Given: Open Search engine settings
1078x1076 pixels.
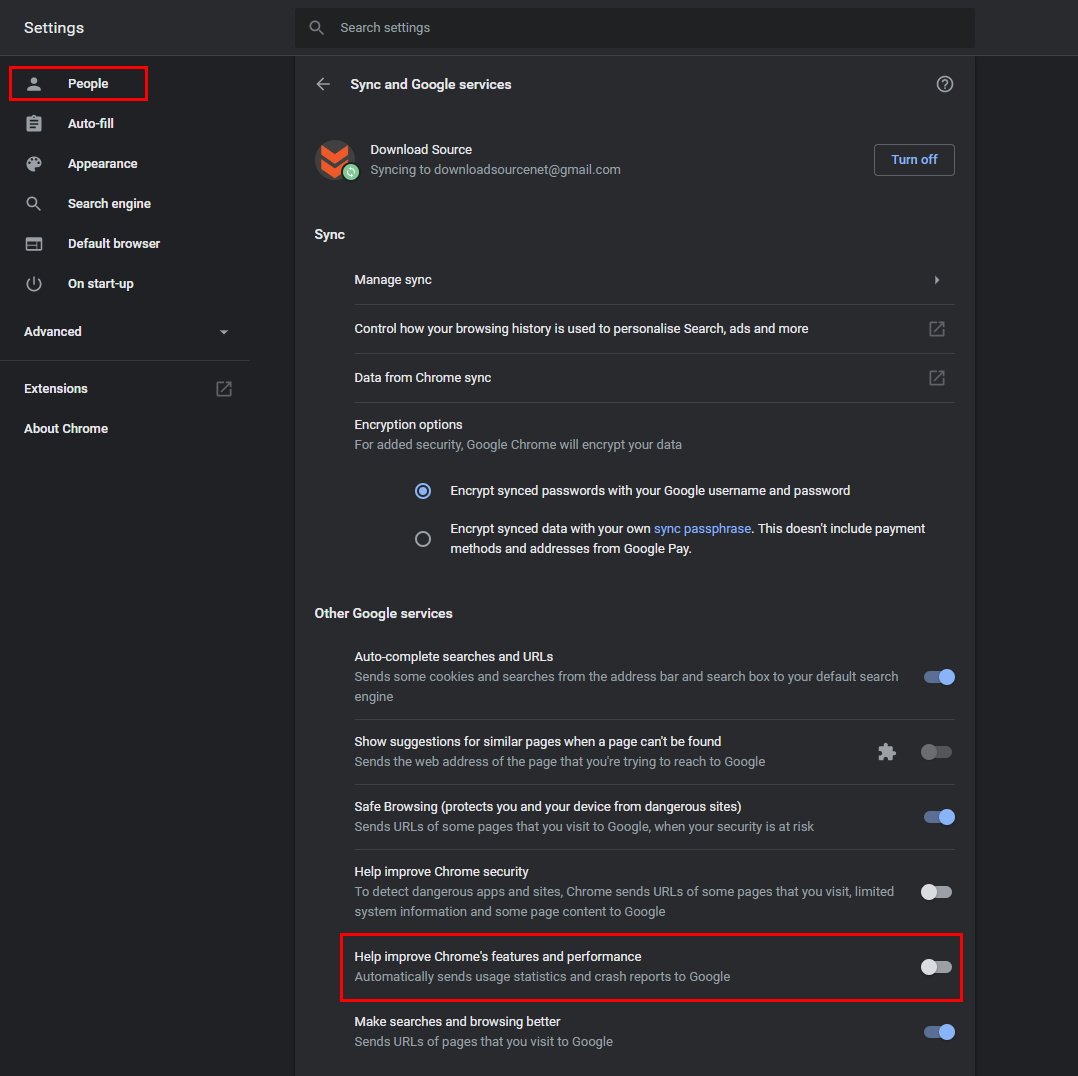Looking at the screenshot, I should pyautogui.click(x=109, y=204).
